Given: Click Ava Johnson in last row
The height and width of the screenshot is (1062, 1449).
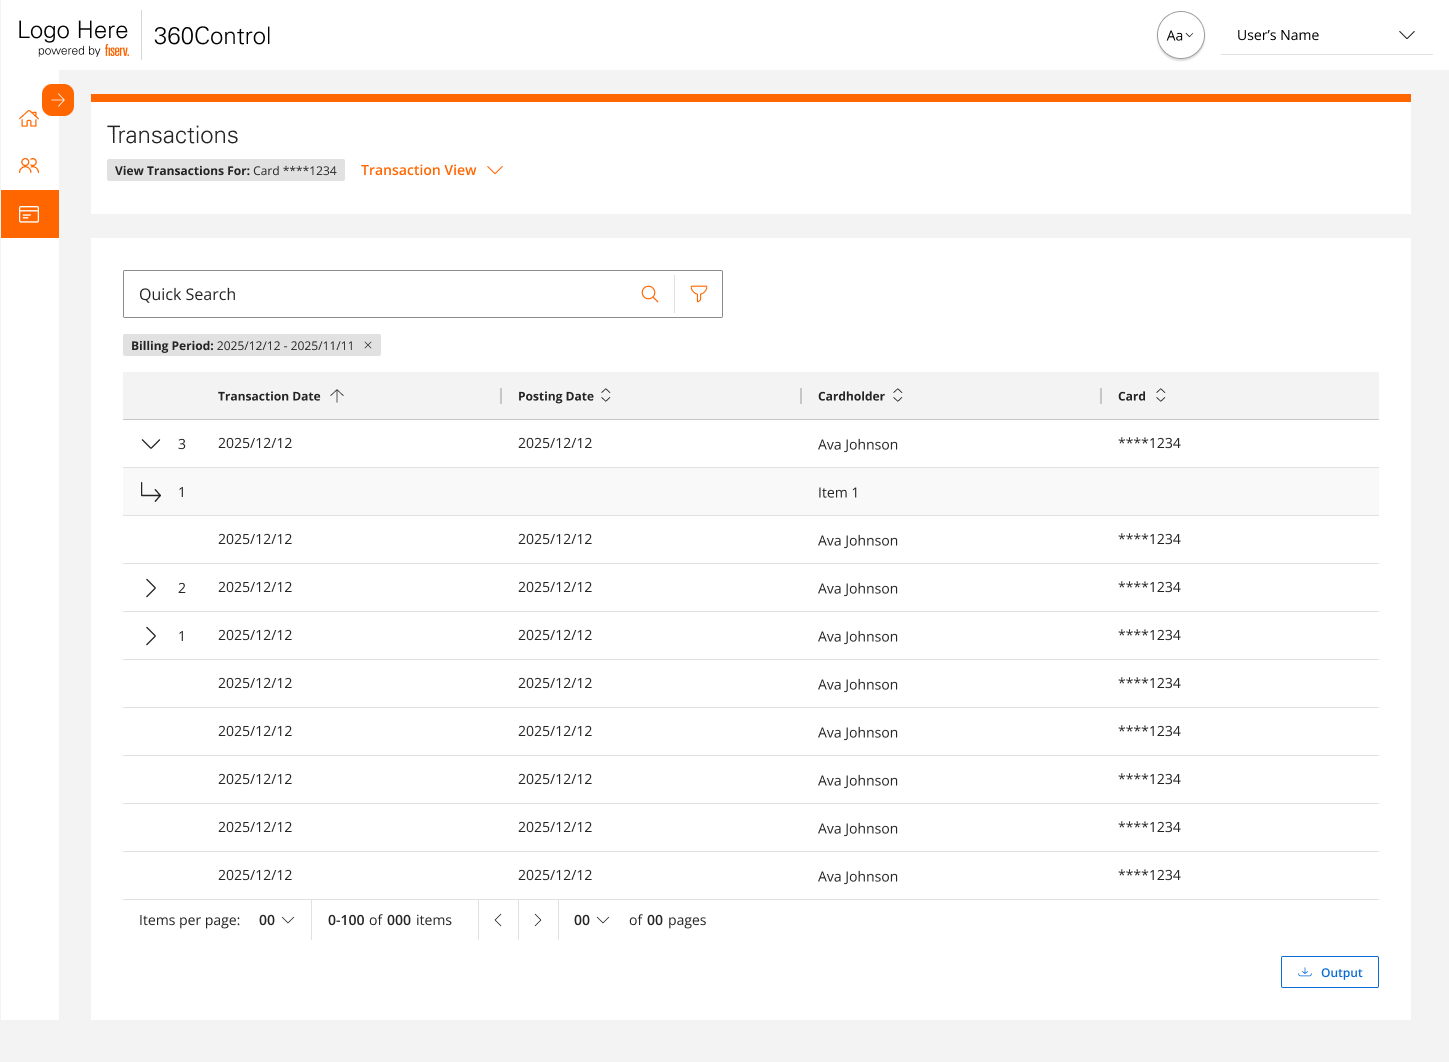Looking at the screenshot, I should coord(858,876).
